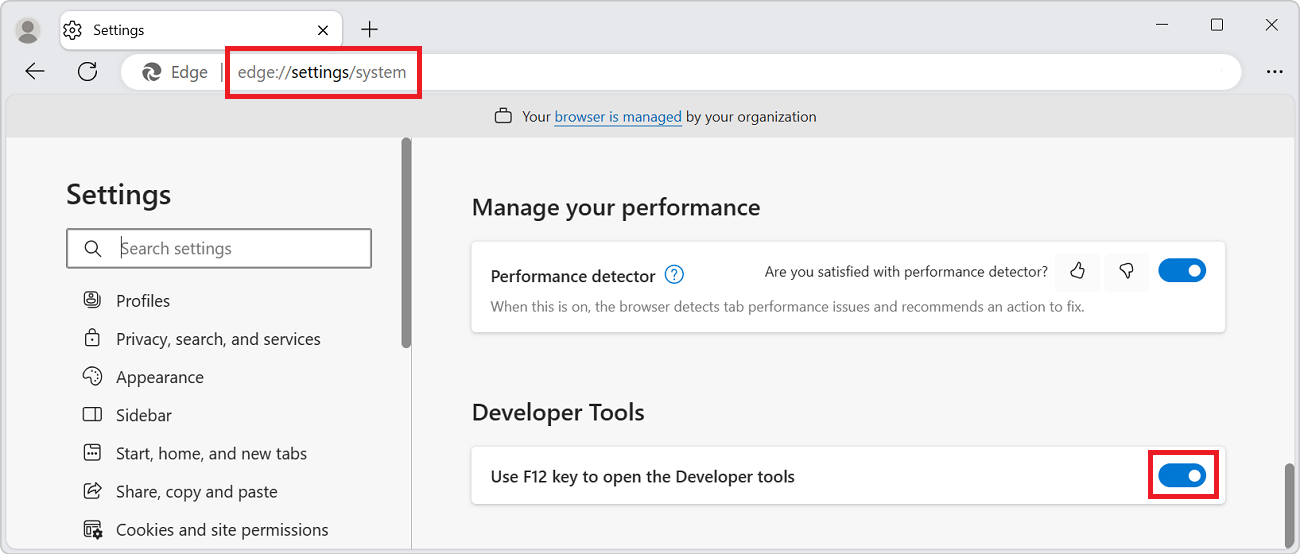The image size is (1300, 554).
Task: Open Profiles settings
Action: [x=143, y=301]
